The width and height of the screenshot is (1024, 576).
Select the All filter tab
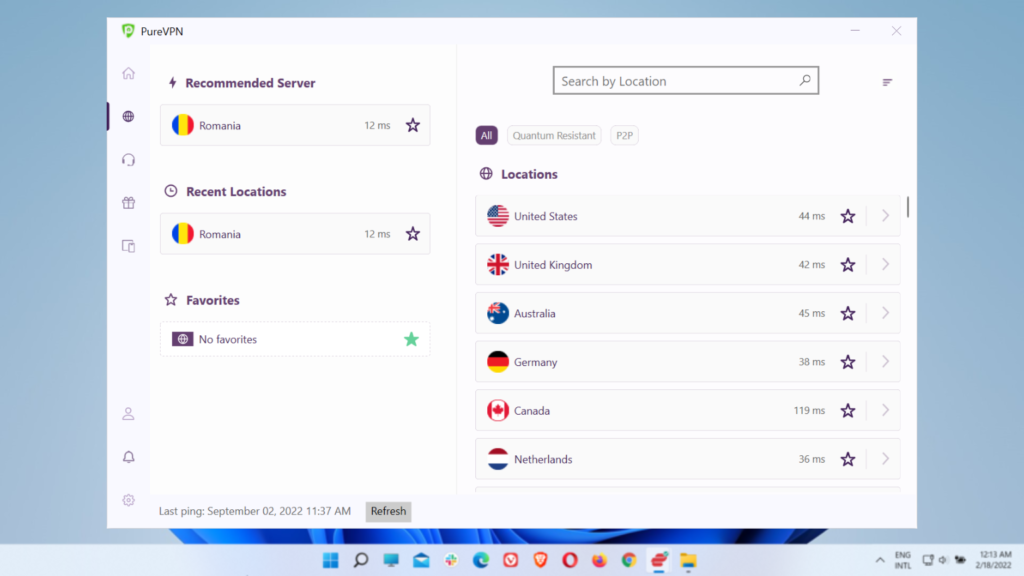click(x=487, y=135)
